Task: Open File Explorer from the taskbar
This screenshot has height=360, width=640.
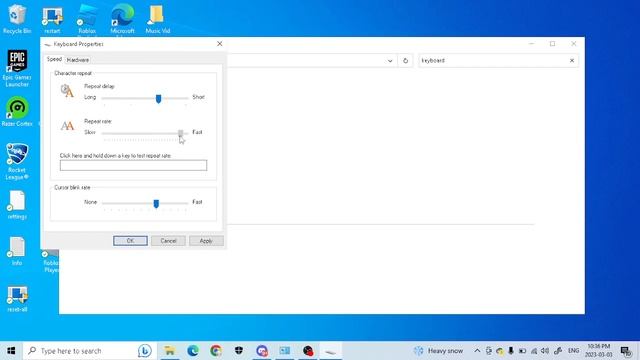Action: click(169, 351)
